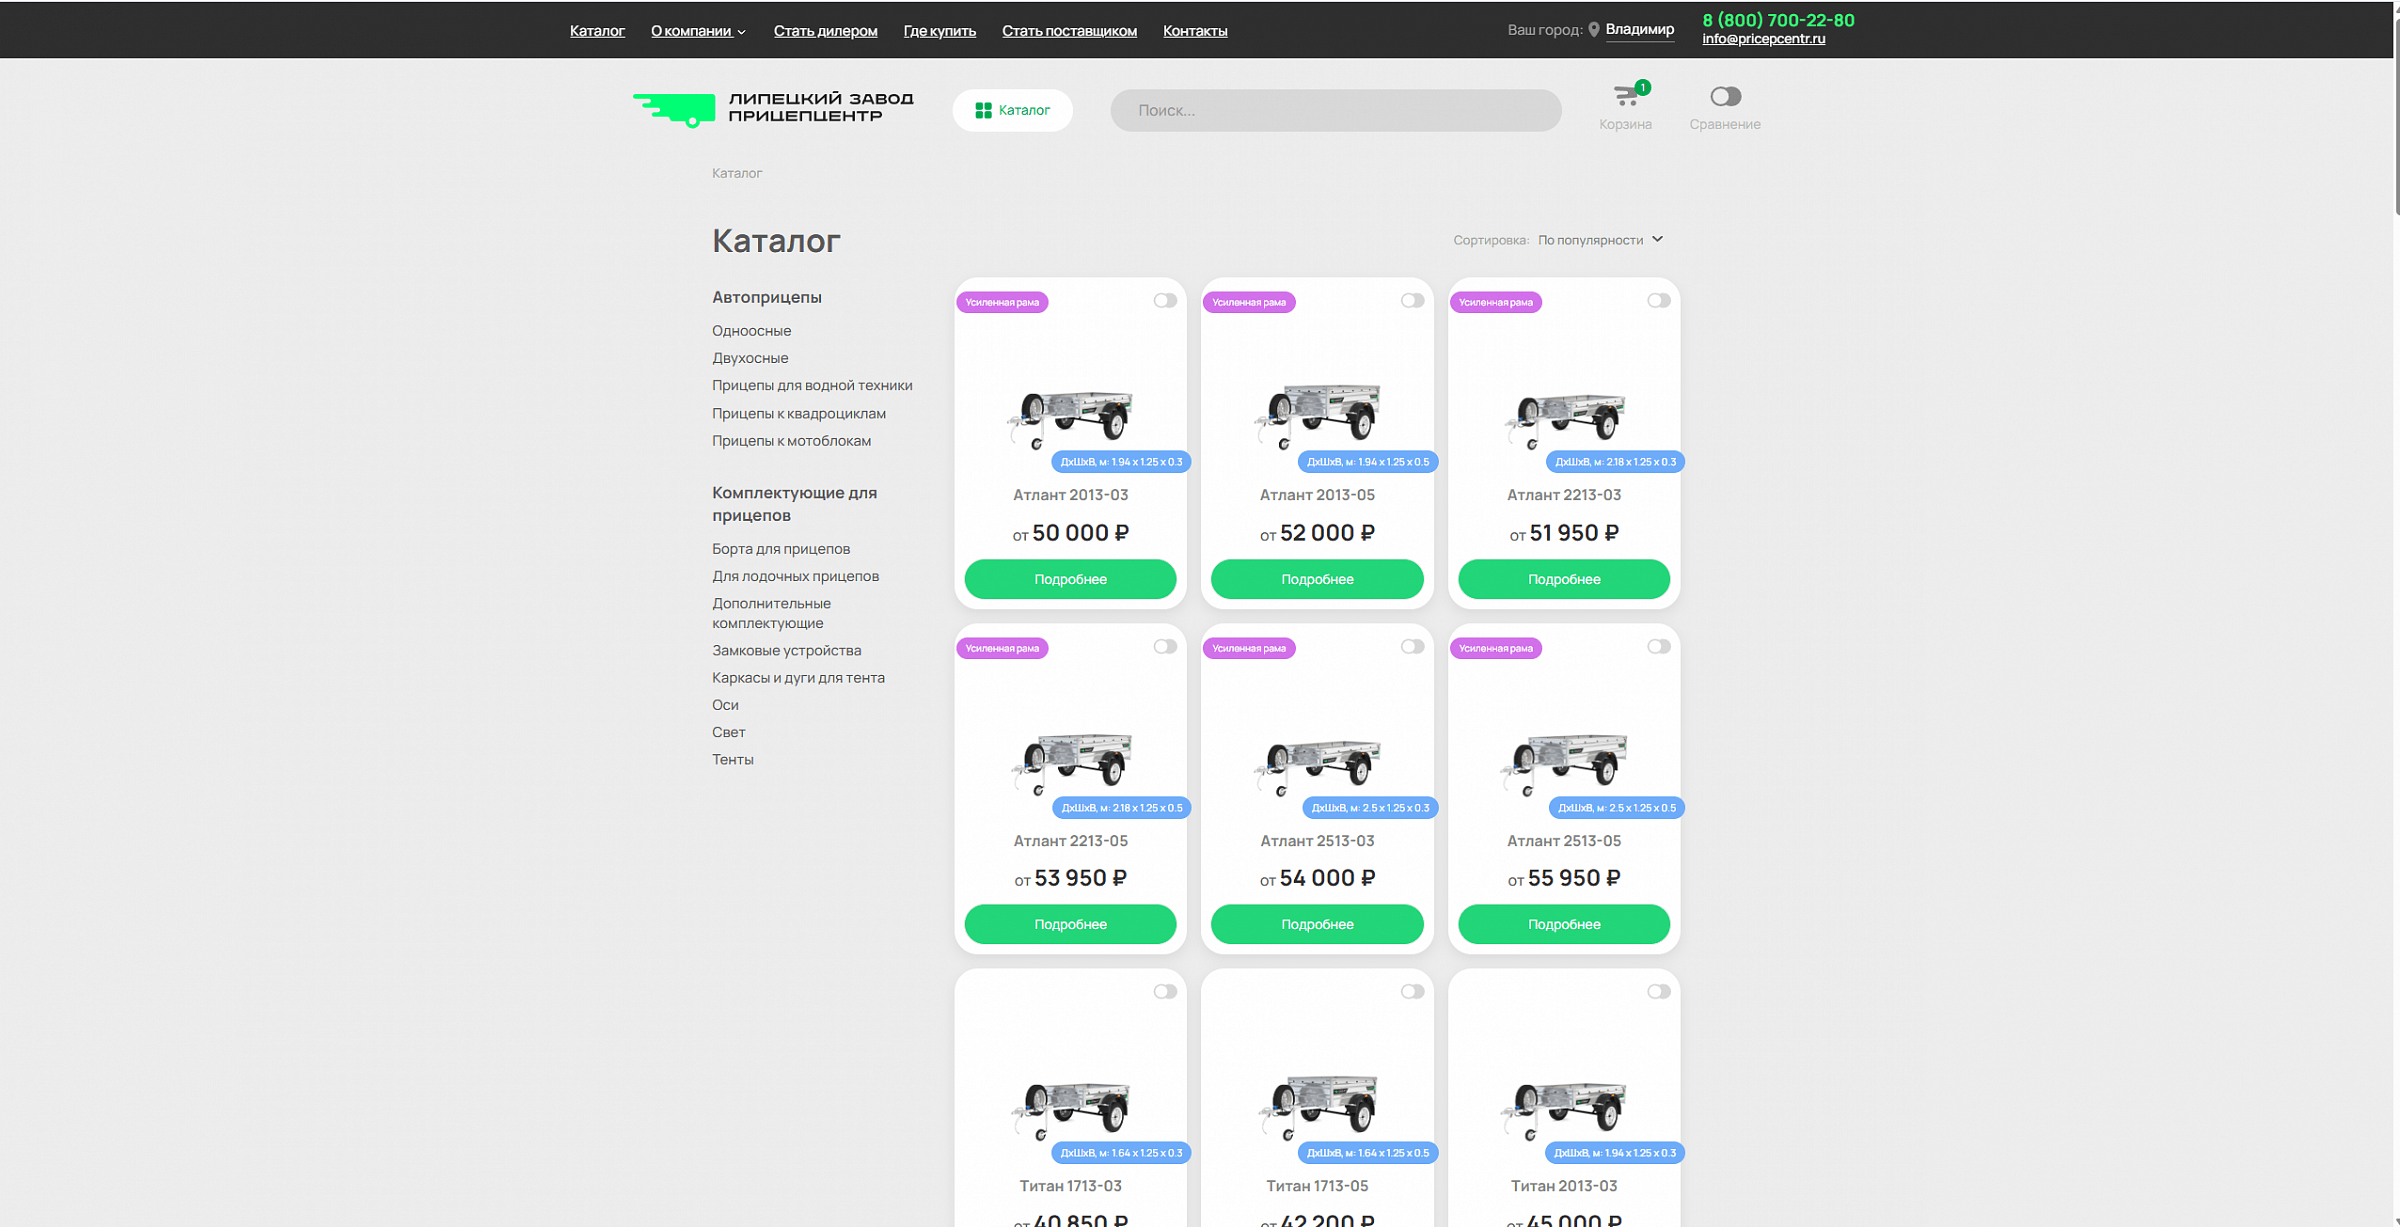Click the Усиленная рама badge on Атлант 2013-03
This screenshot has height=1227, width=2400.
1002,302
